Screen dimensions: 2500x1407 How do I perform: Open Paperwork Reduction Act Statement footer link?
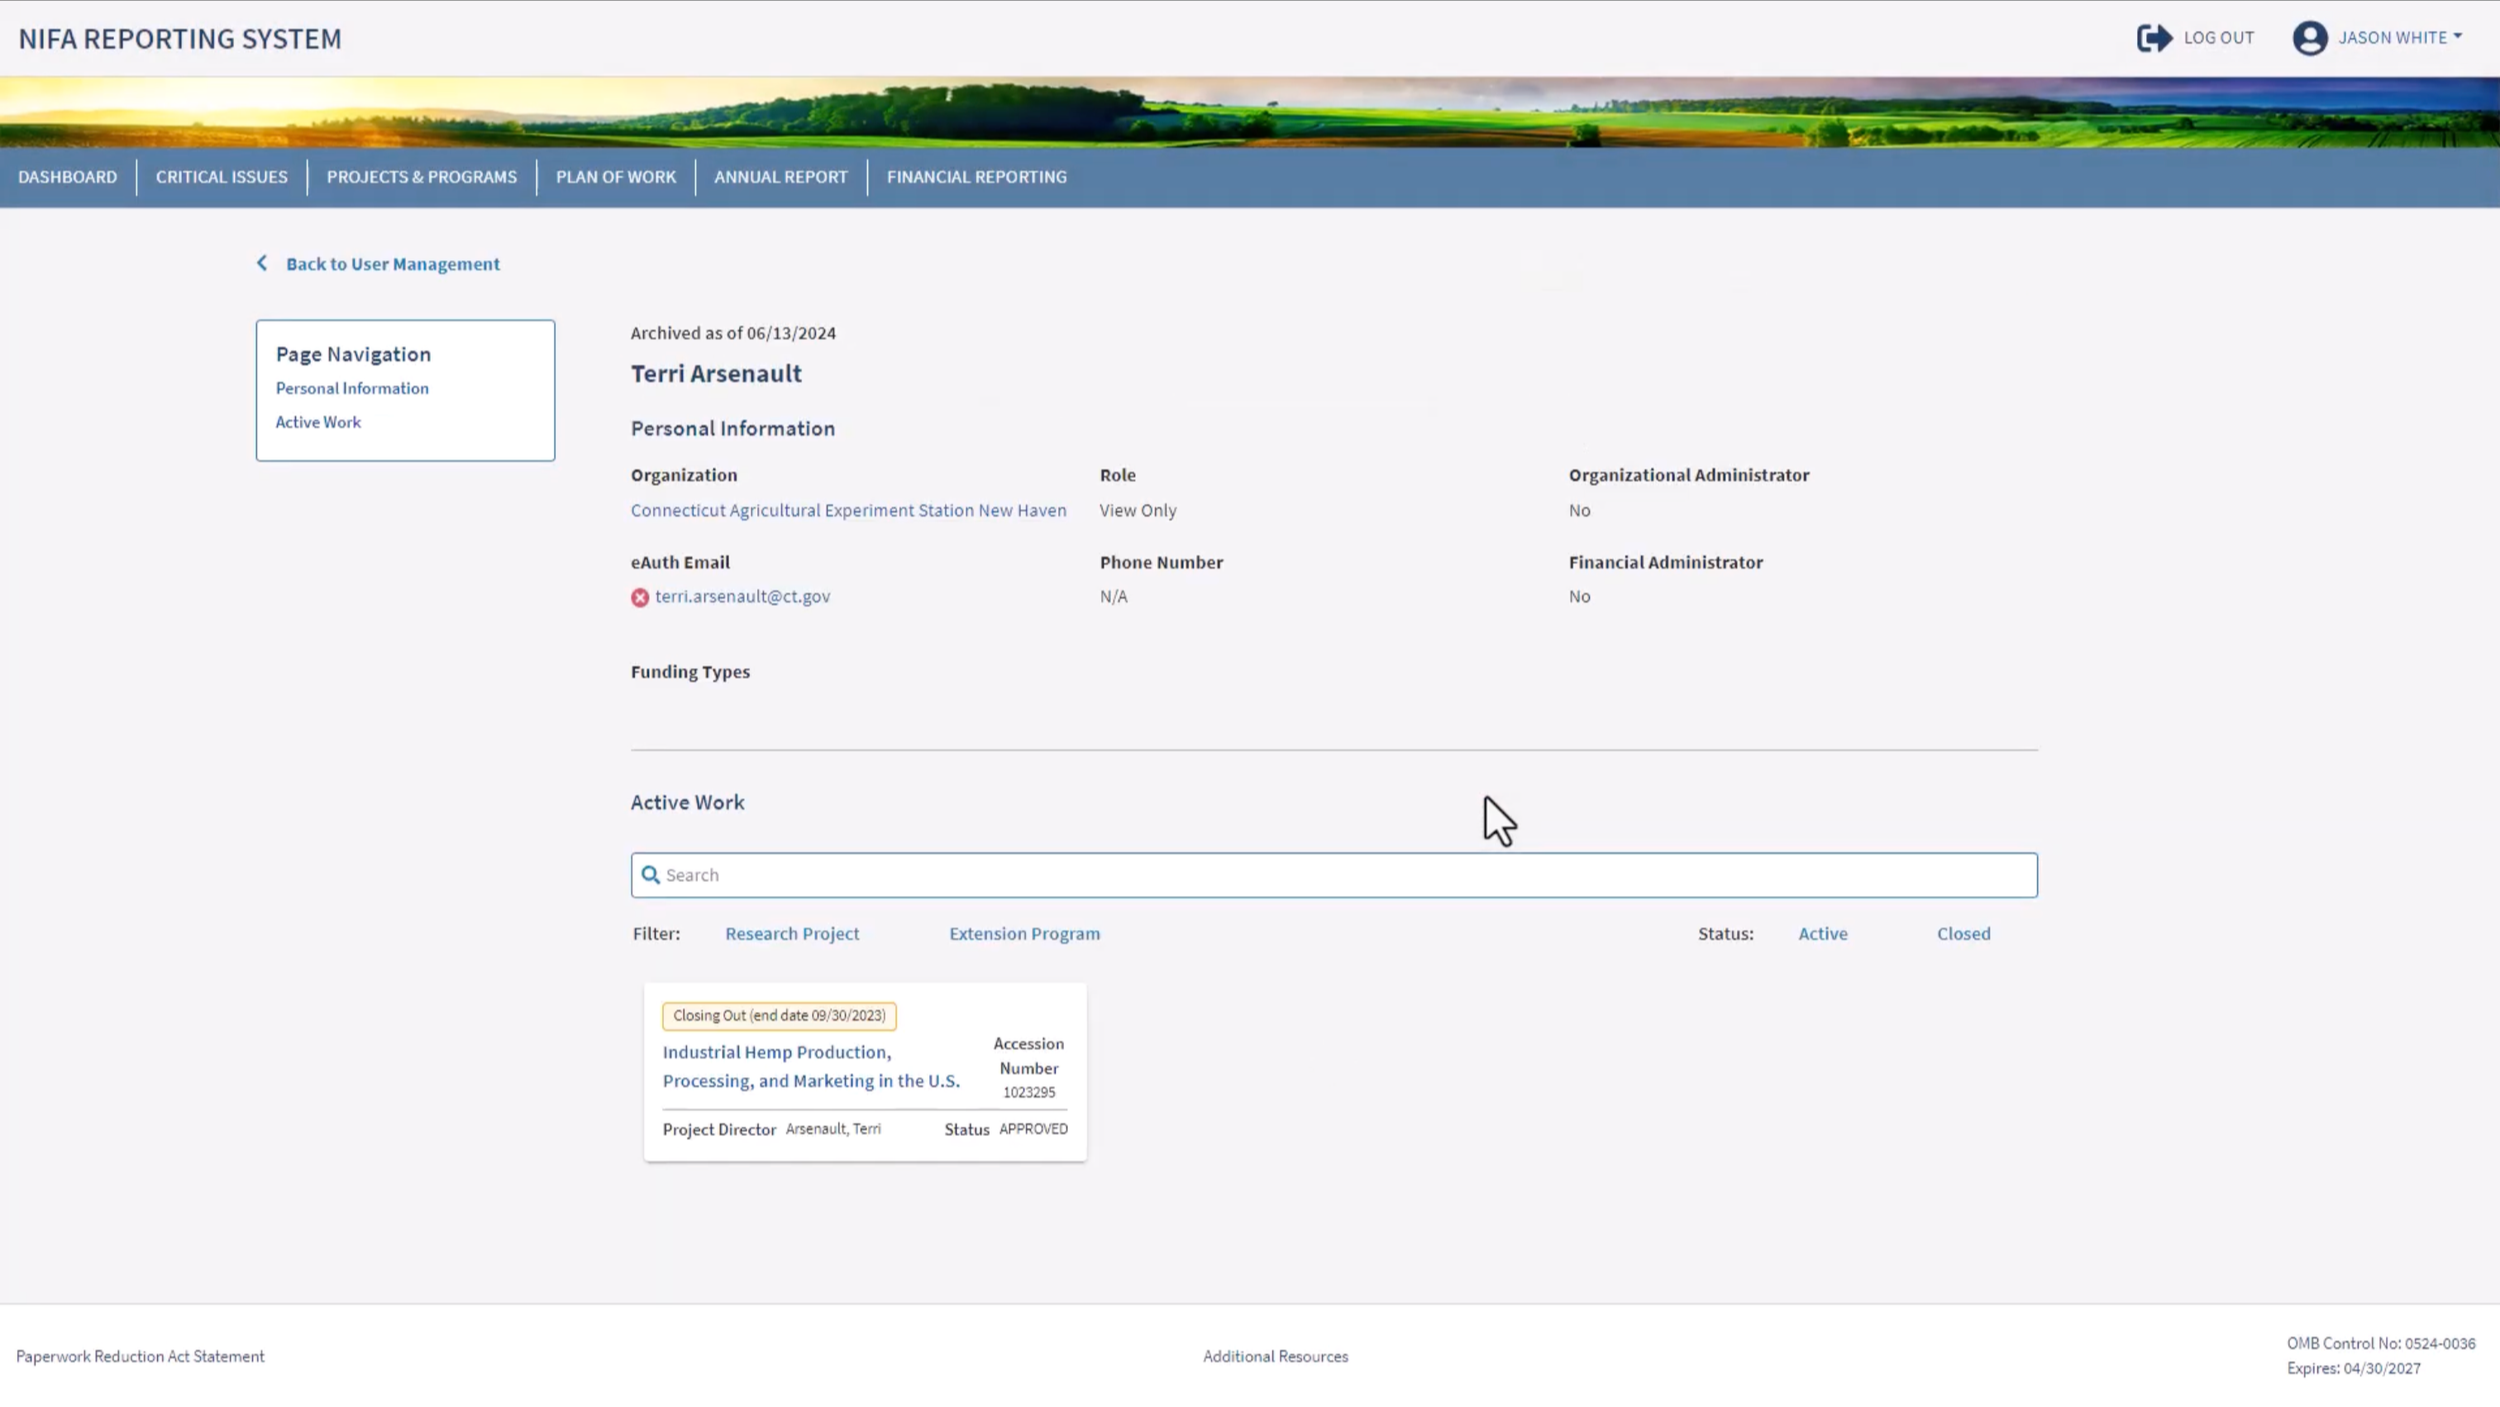click(x=140, y=1356)
